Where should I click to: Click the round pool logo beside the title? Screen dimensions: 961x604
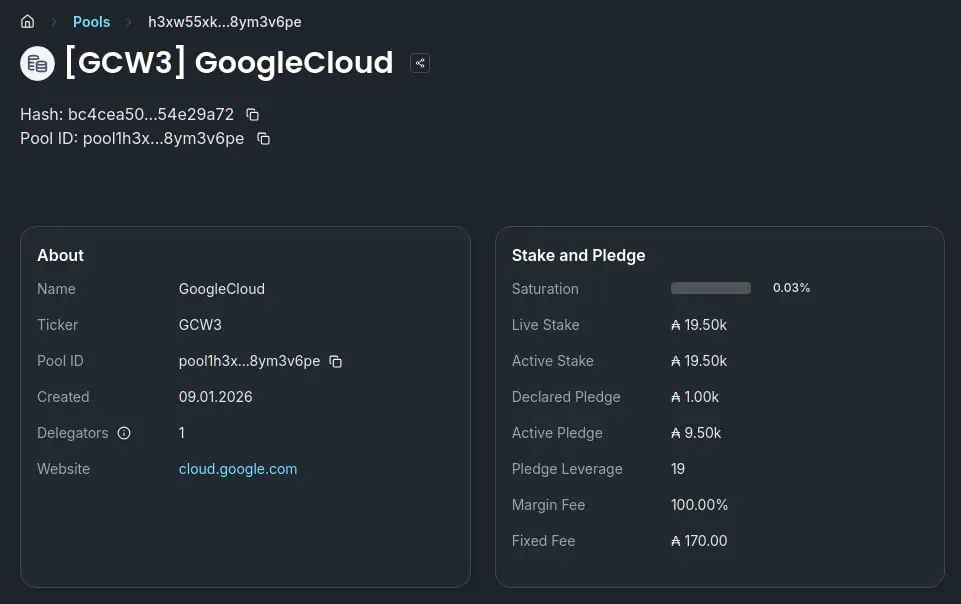point(37,64)
